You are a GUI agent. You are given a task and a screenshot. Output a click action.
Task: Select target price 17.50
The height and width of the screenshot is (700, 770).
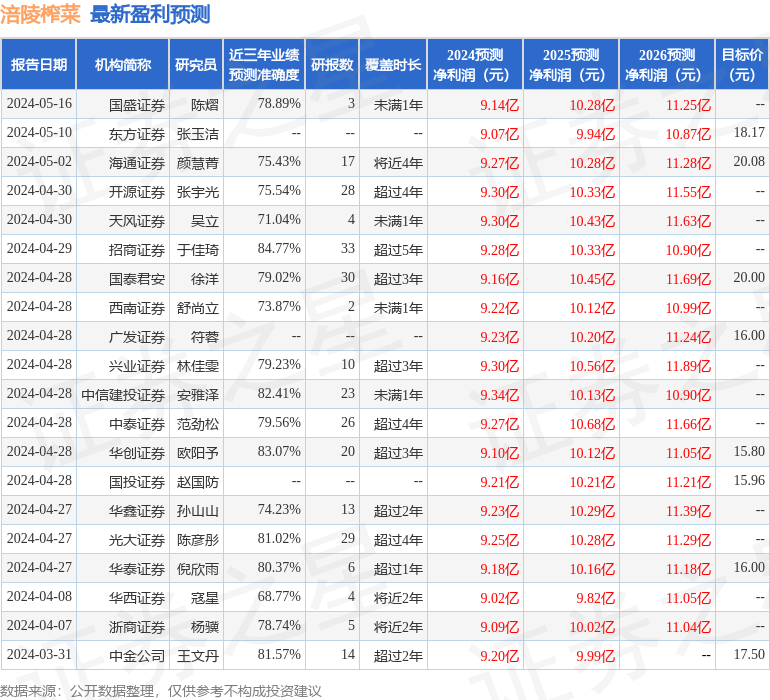coord(749,654)
